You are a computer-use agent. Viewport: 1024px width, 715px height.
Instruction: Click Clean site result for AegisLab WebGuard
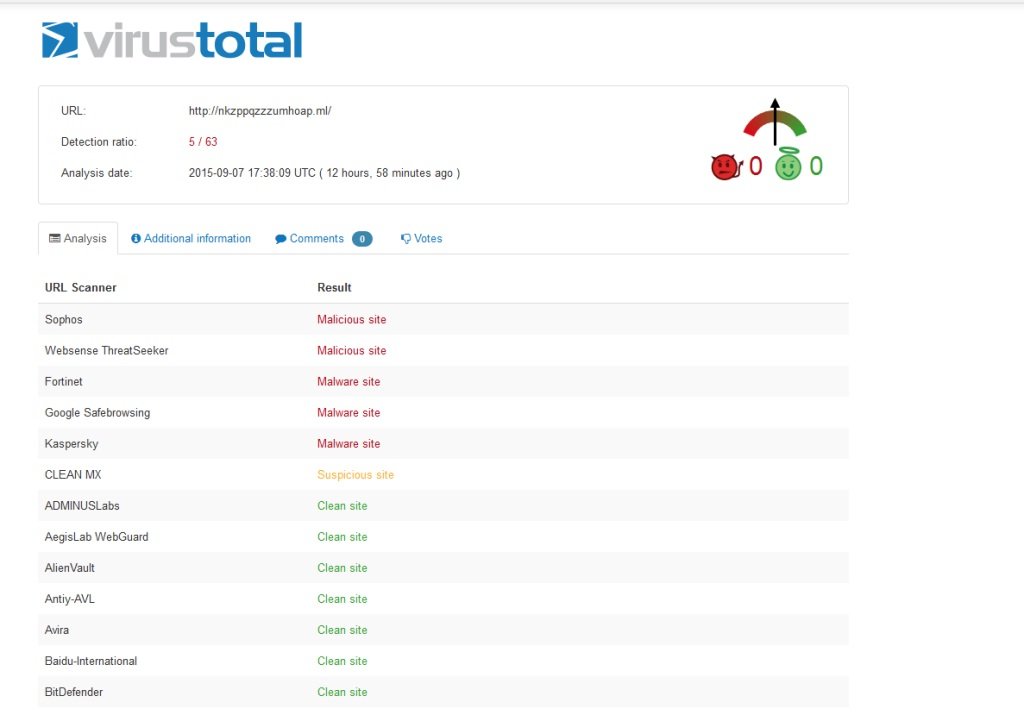click(342, 537)
